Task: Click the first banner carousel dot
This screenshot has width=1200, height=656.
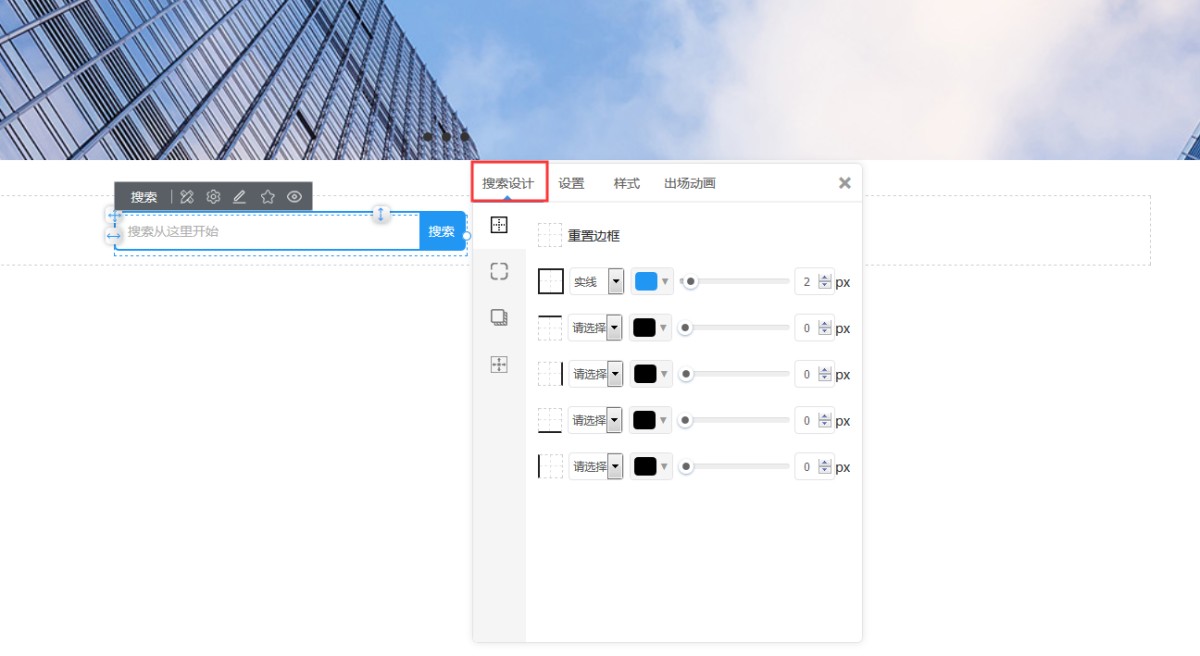Action: tap(428, 136)
